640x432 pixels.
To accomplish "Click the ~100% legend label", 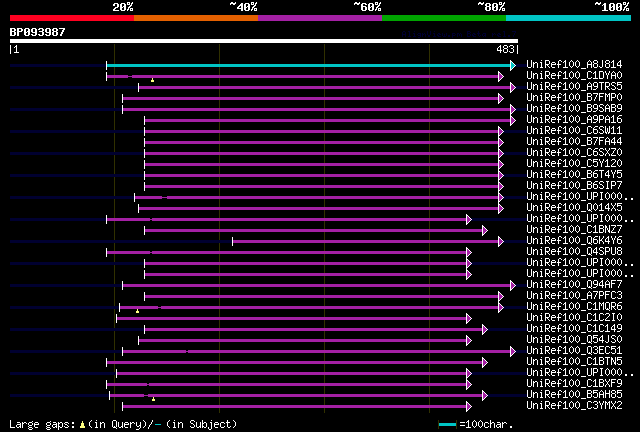I will [x=612, y=7].
